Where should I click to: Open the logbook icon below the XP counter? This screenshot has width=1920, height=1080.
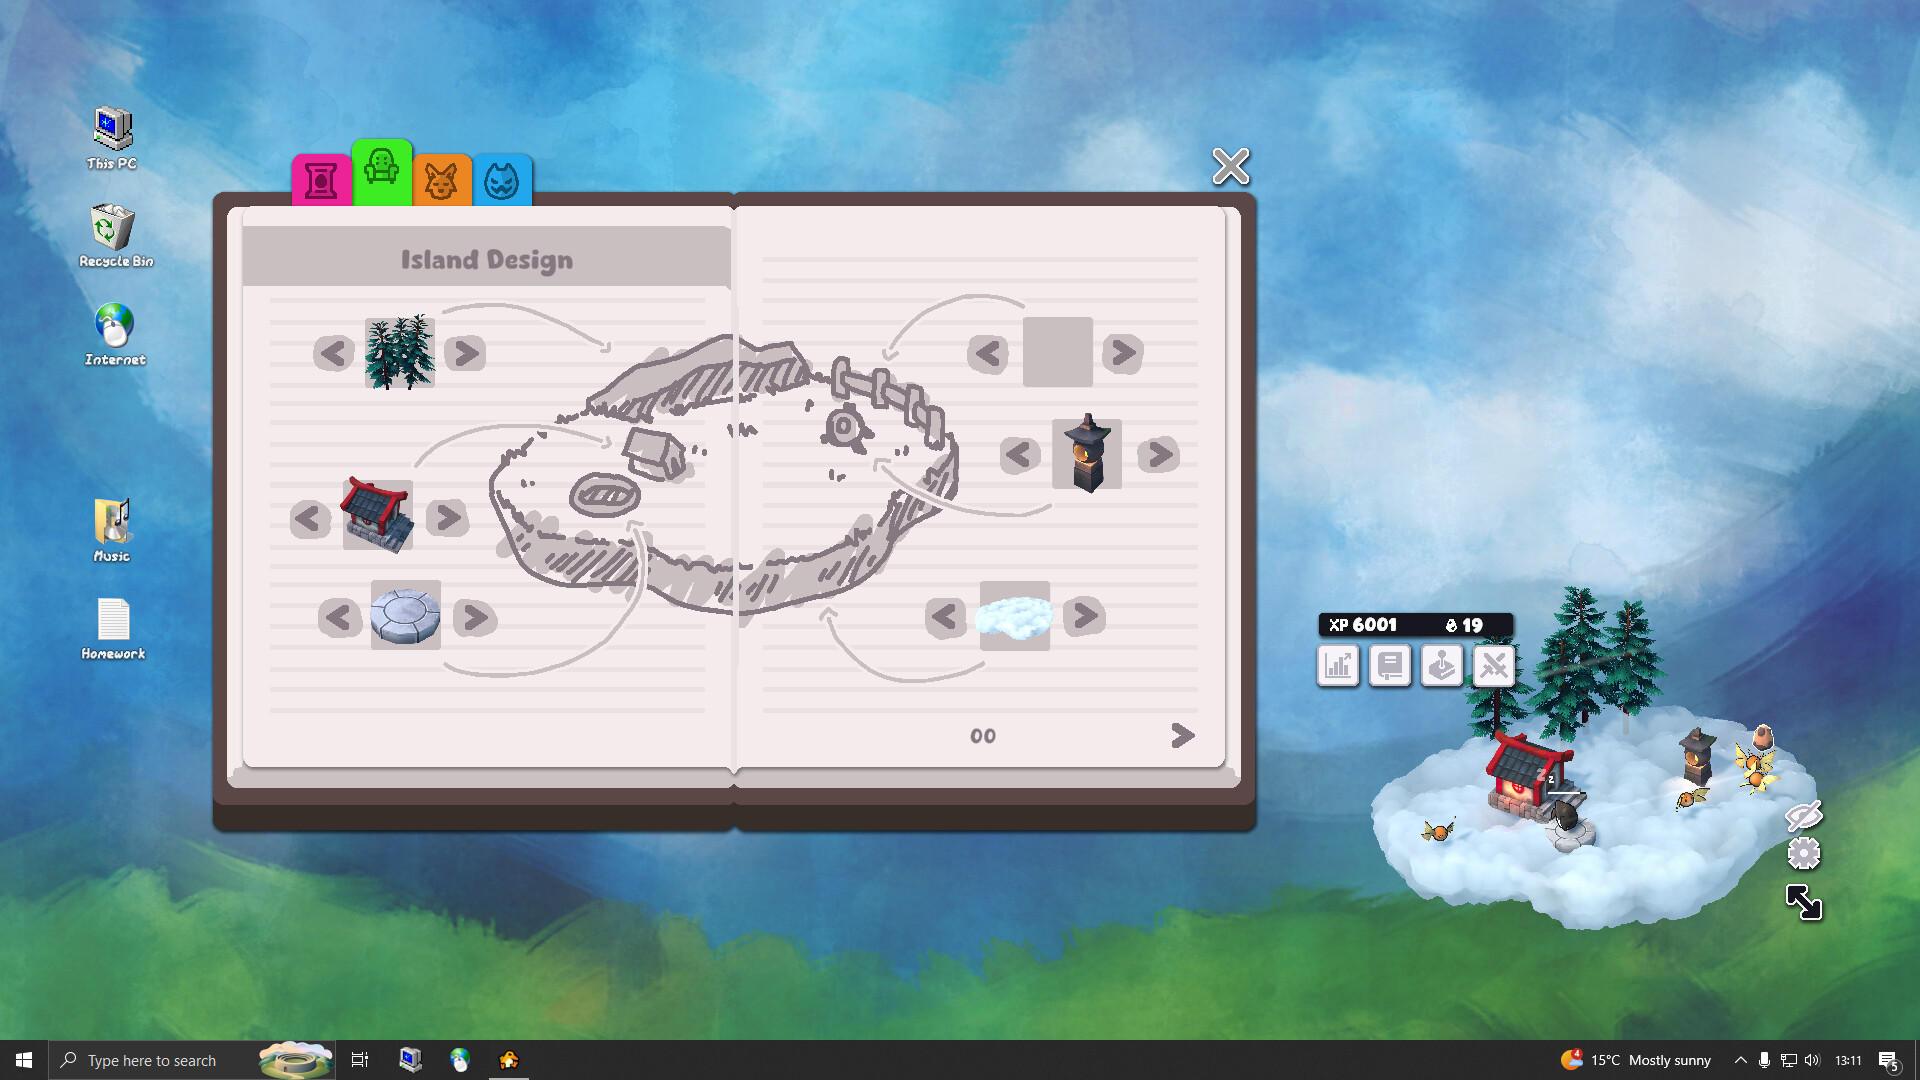[1390, 666]
